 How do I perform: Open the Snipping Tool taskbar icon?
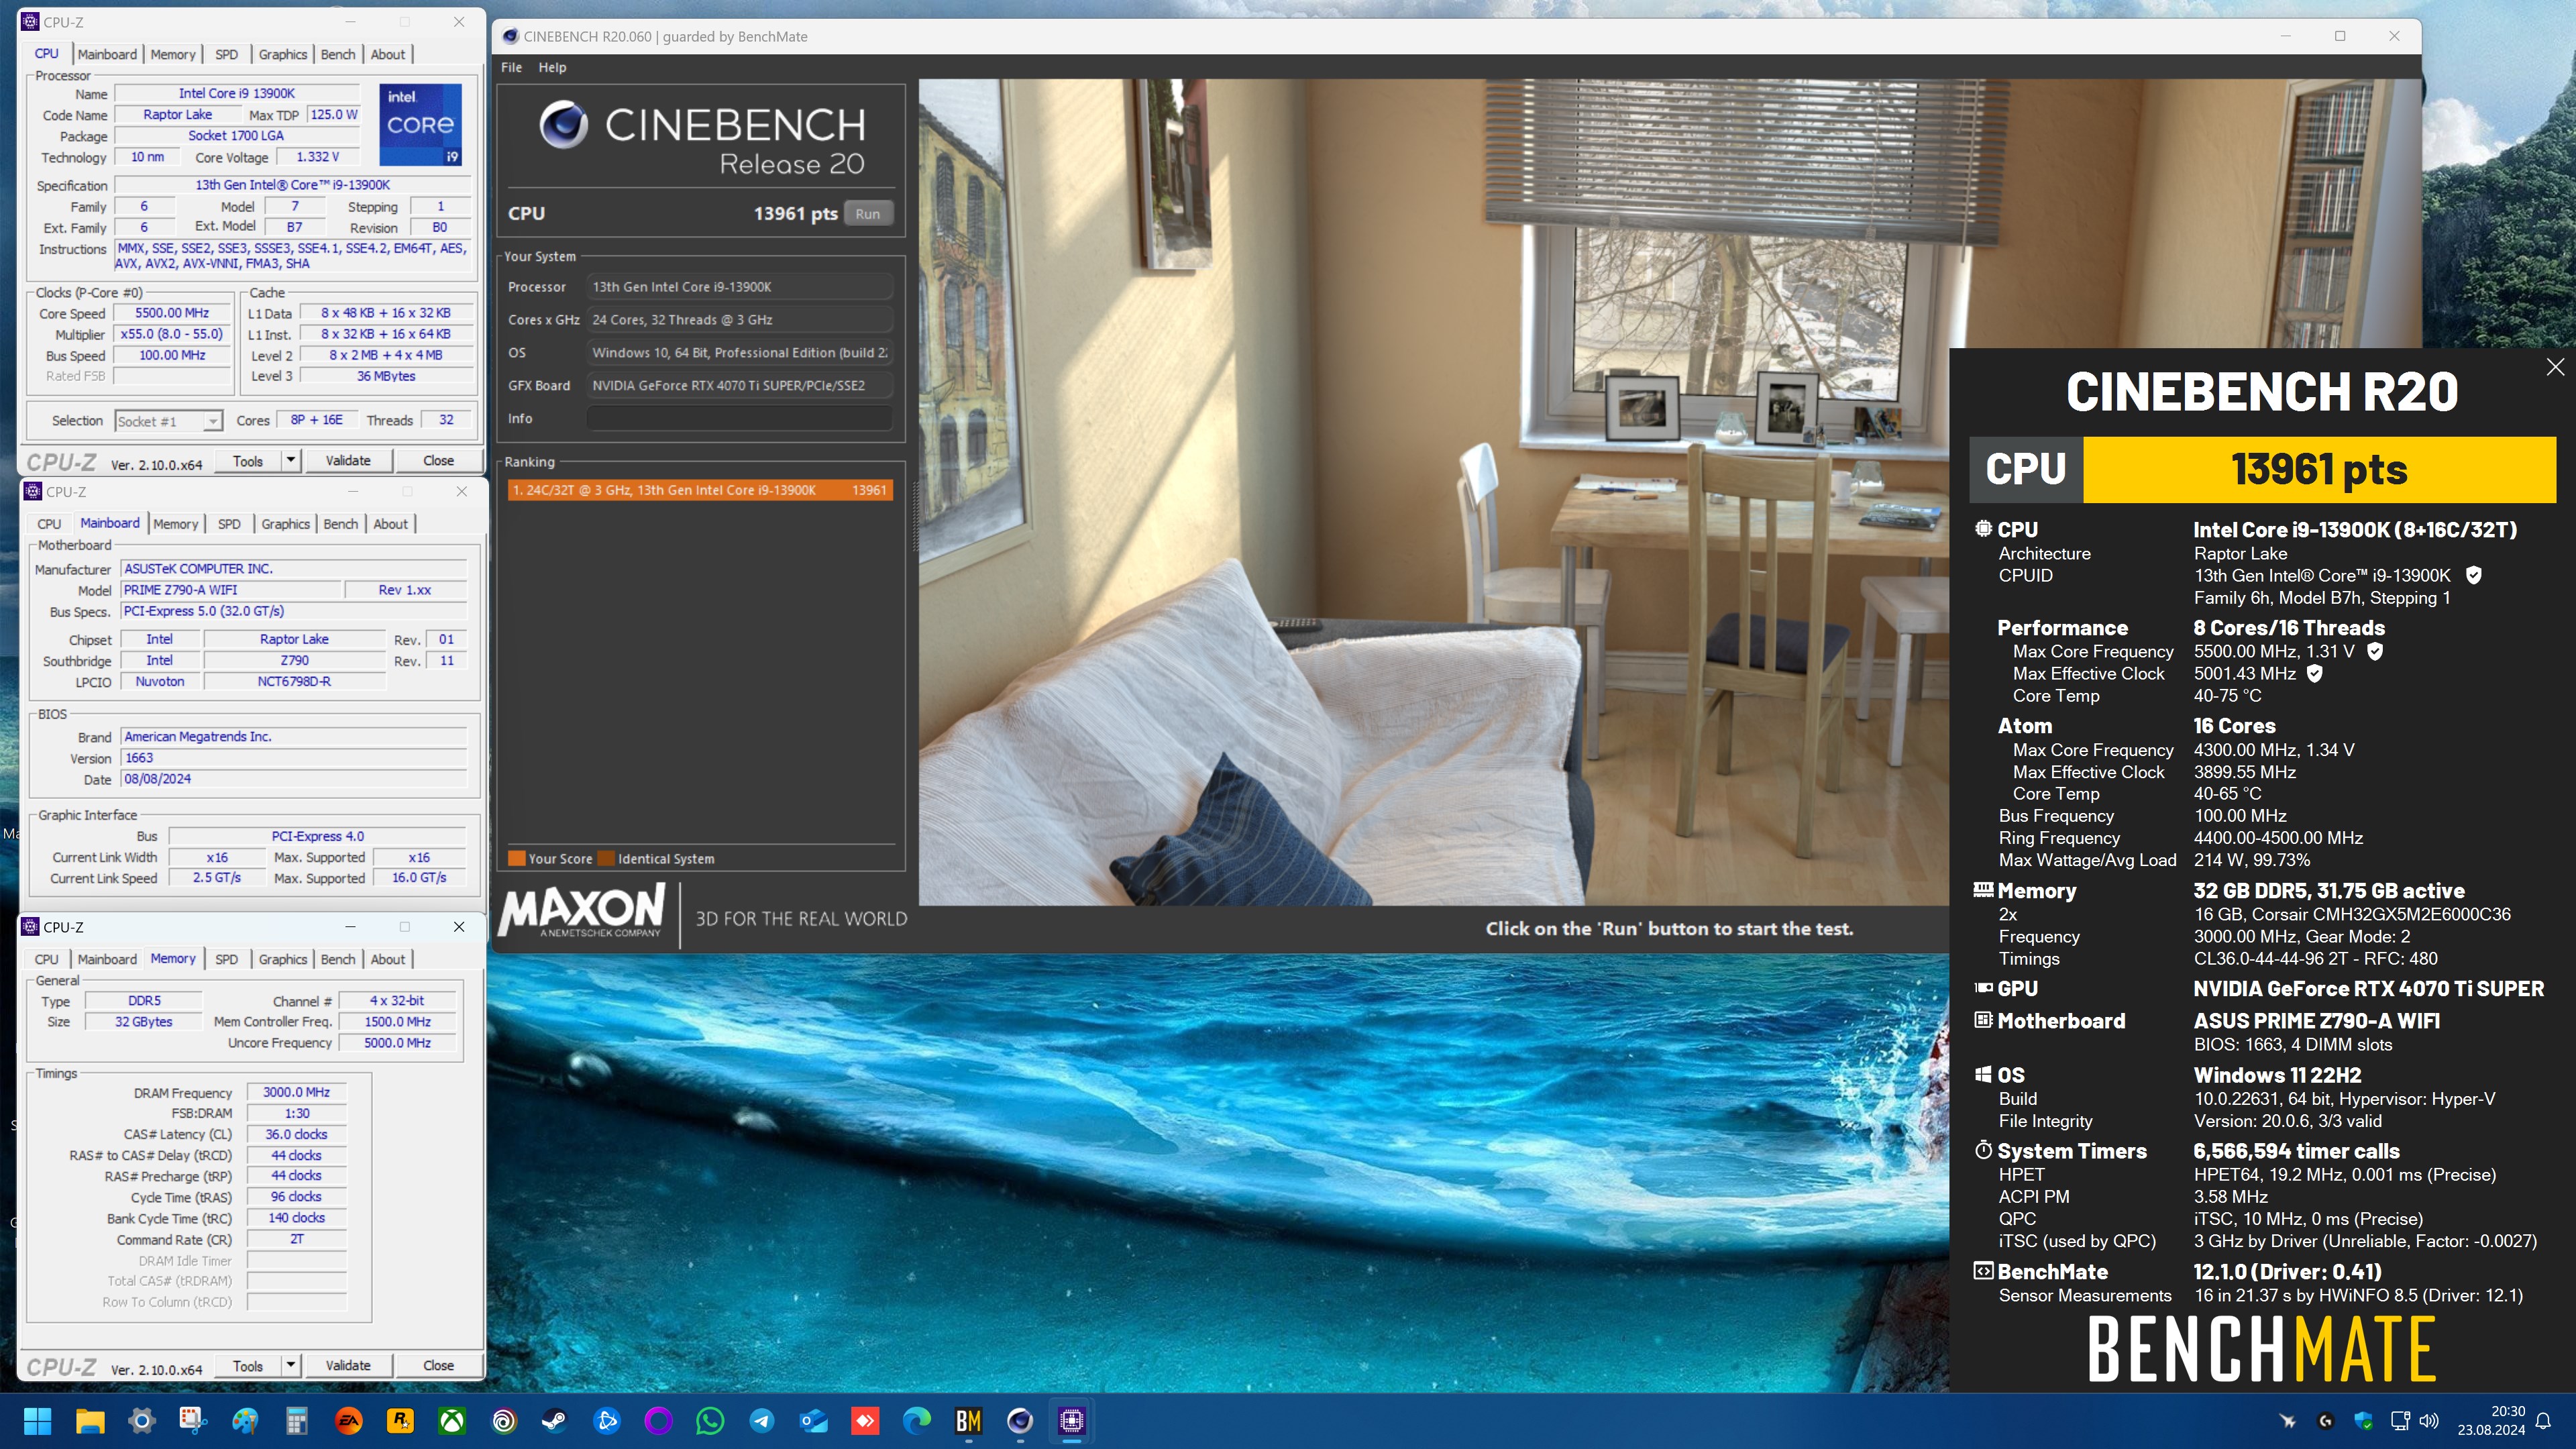(193, 1420)
